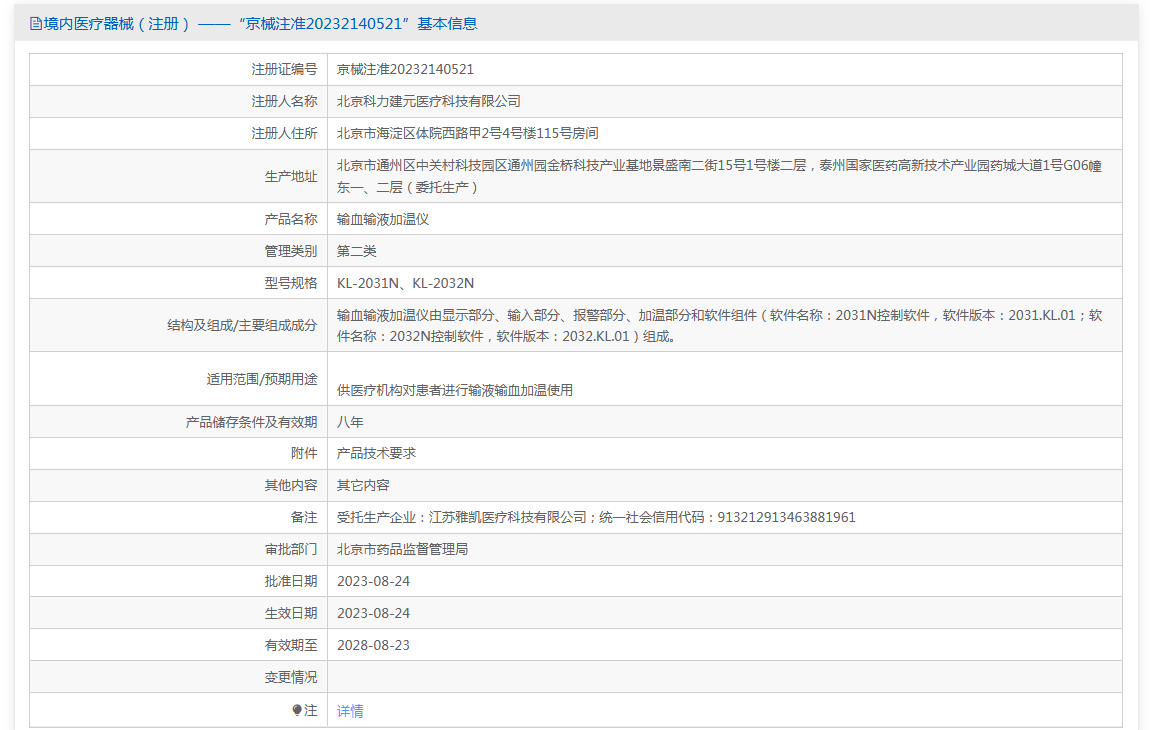Select model value KL-2031N、KL-2032N

tap(406, 283)
